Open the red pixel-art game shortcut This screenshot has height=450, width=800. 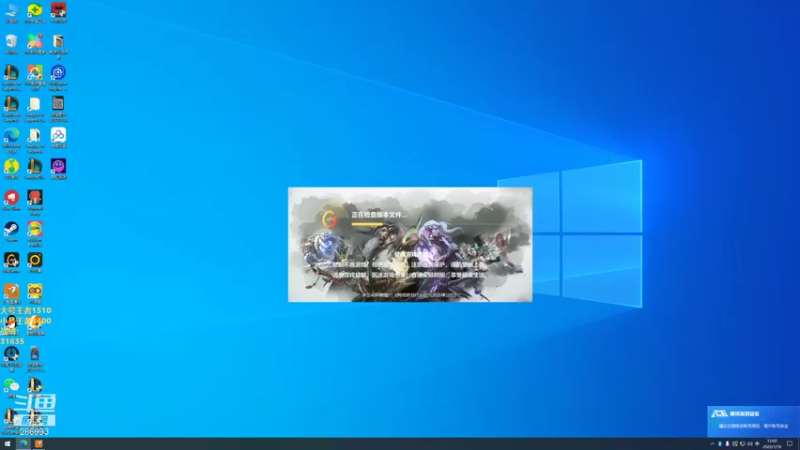coord(58,12)
